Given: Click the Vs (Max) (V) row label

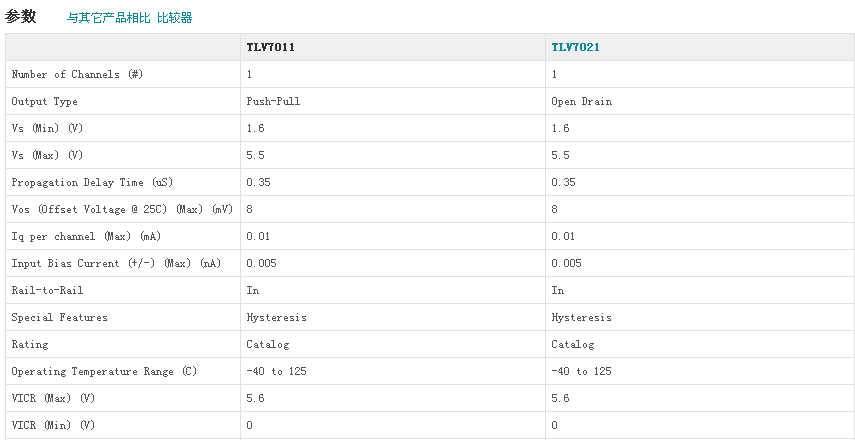Looking at the screenshot, I should (47, 155).
